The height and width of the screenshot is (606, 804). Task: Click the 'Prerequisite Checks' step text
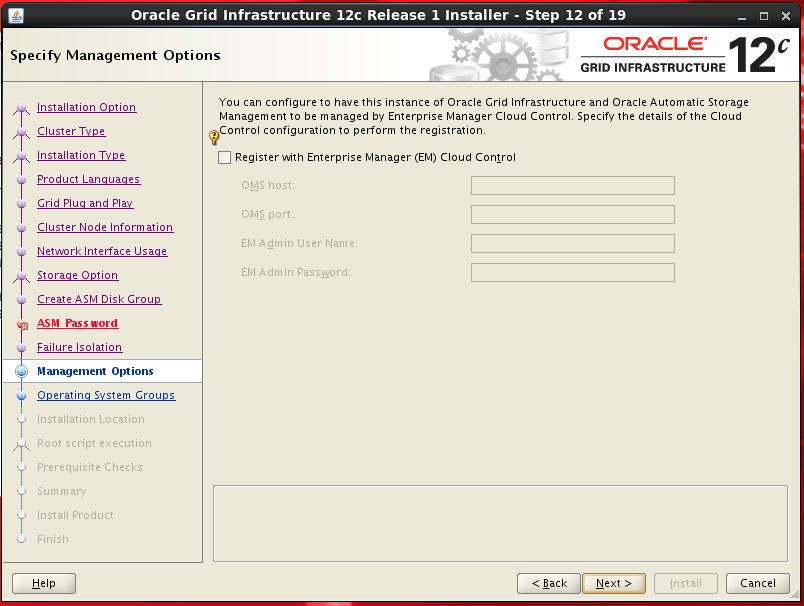(x=90, y=467)
